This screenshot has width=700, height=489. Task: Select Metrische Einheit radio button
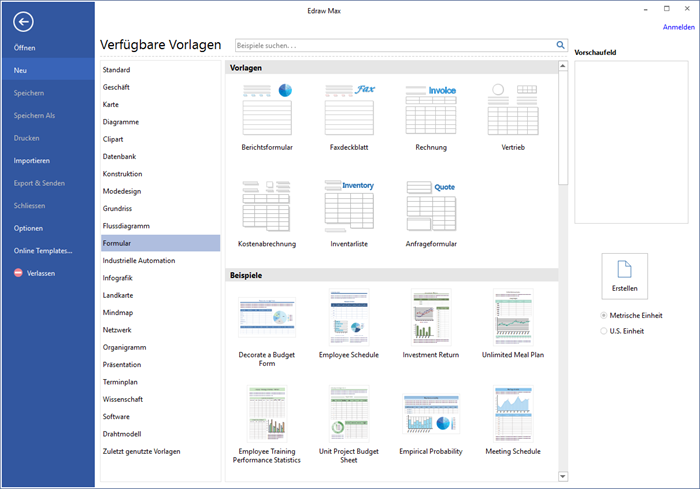click(x=604, y=315)
